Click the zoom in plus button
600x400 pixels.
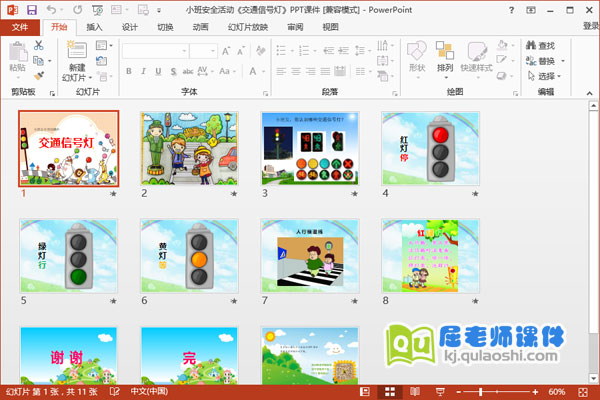click(535, 392)
